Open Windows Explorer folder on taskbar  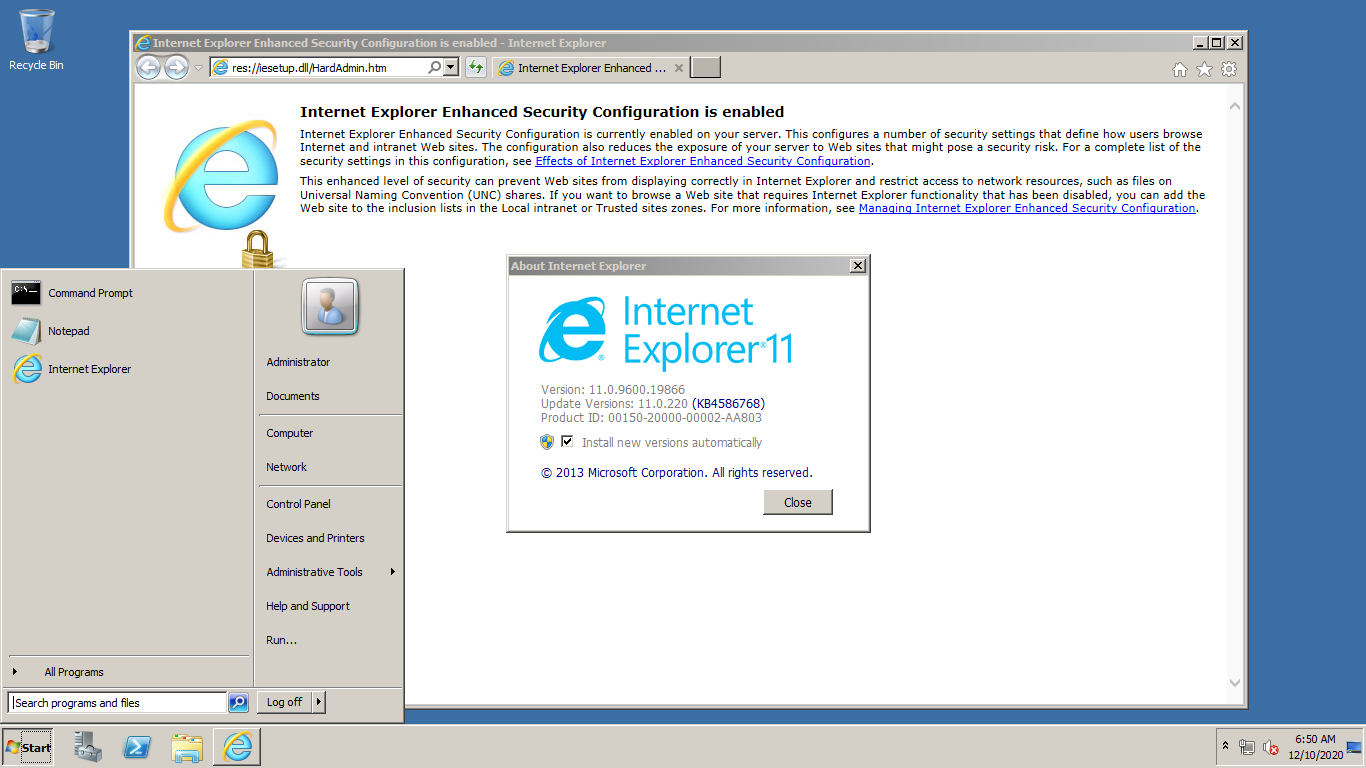(187, 747)
